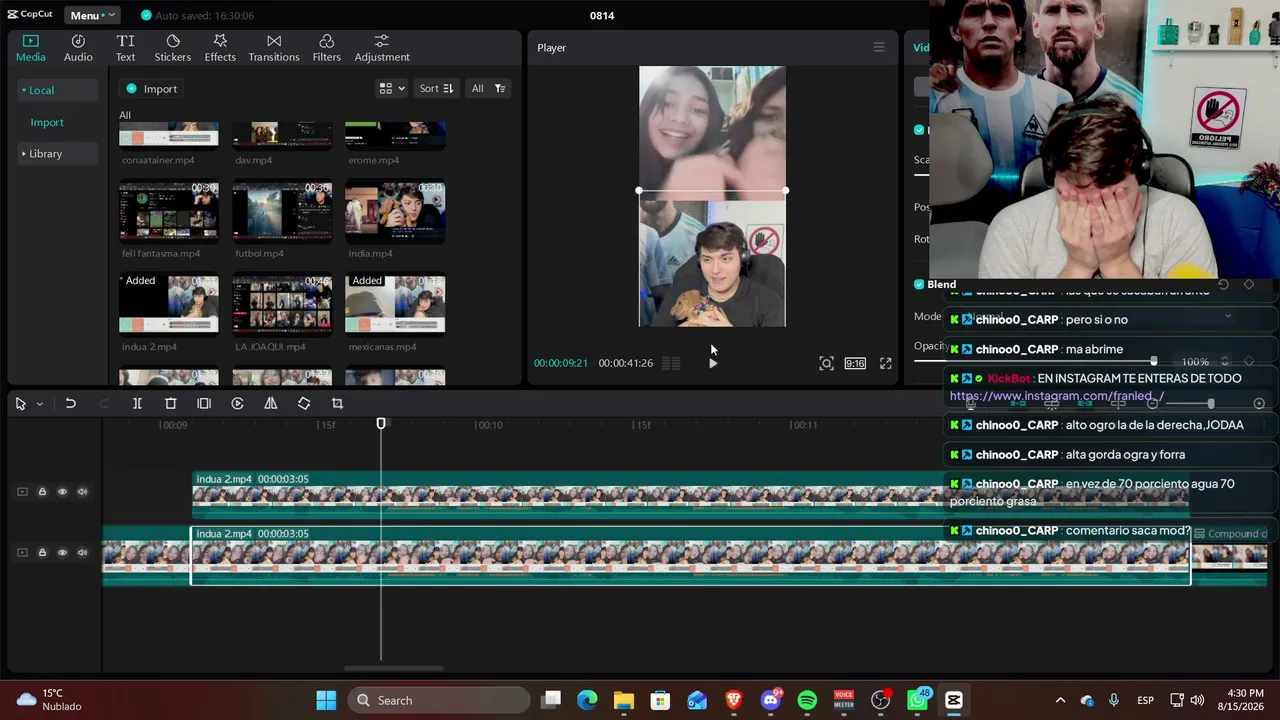The height and width of the screenshot is (720, 1280).
Task: Open the Player panel hamburger menu
Action: point(879,47)
